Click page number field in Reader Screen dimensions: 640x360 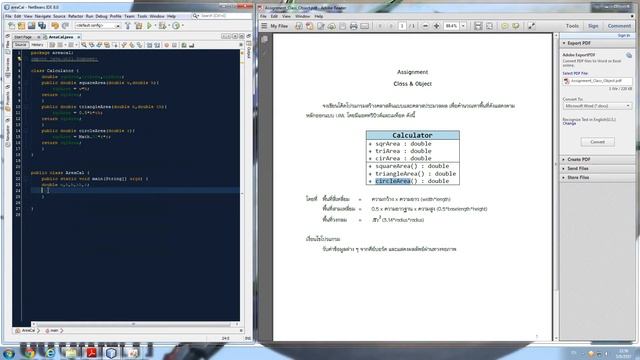click(x=402, y=26)
